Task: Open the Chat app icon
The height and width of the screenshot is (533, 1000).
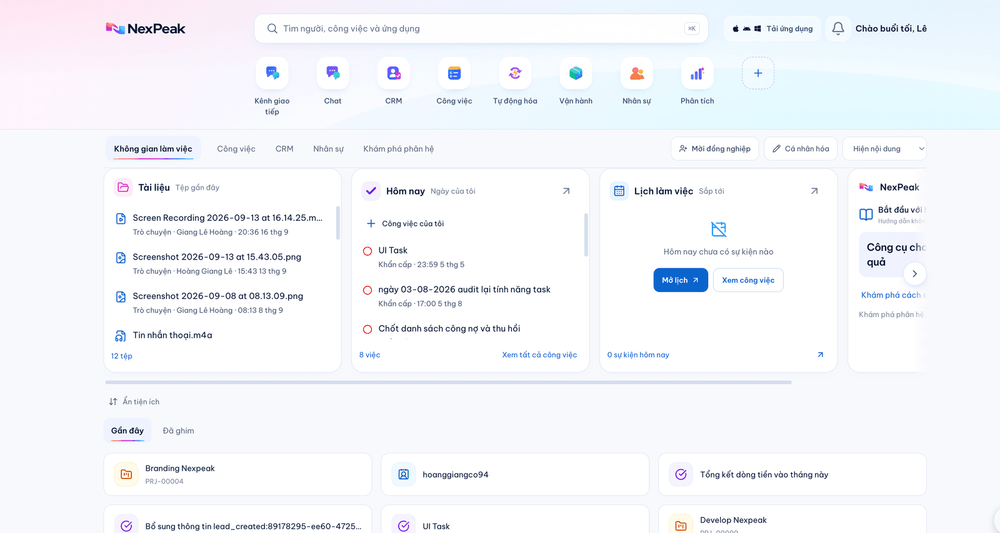Action: [333, 73]
